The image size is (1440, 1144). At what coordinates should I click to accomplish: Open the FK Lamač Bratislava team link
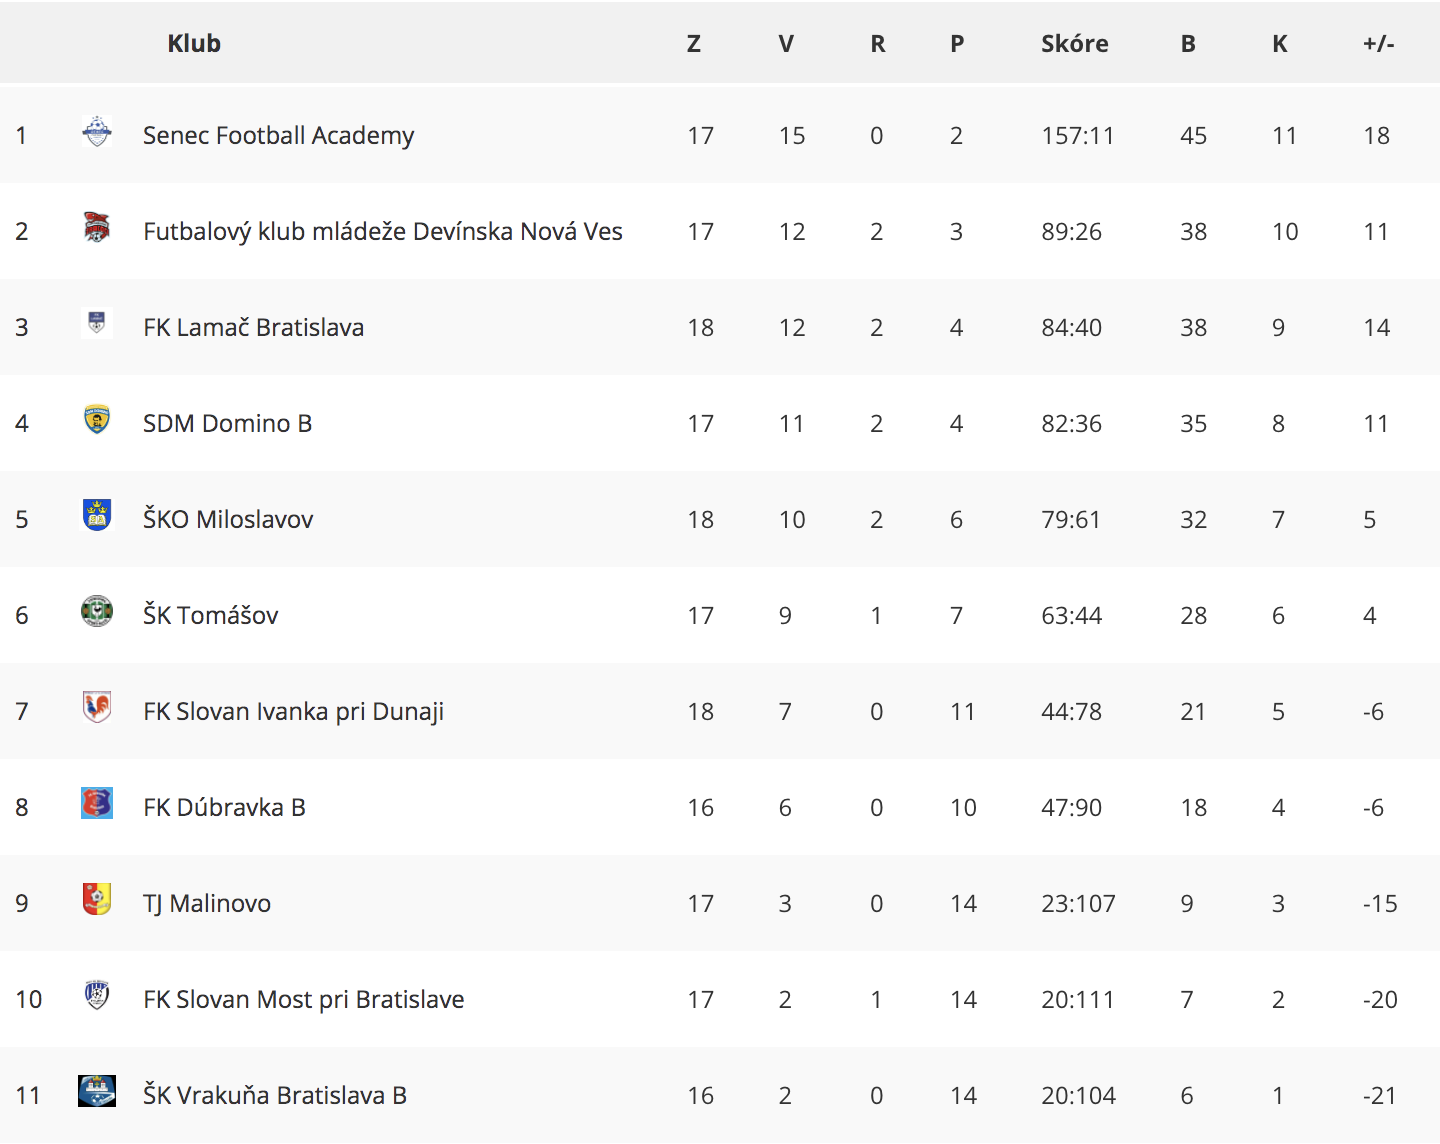(x=254, y=327)
